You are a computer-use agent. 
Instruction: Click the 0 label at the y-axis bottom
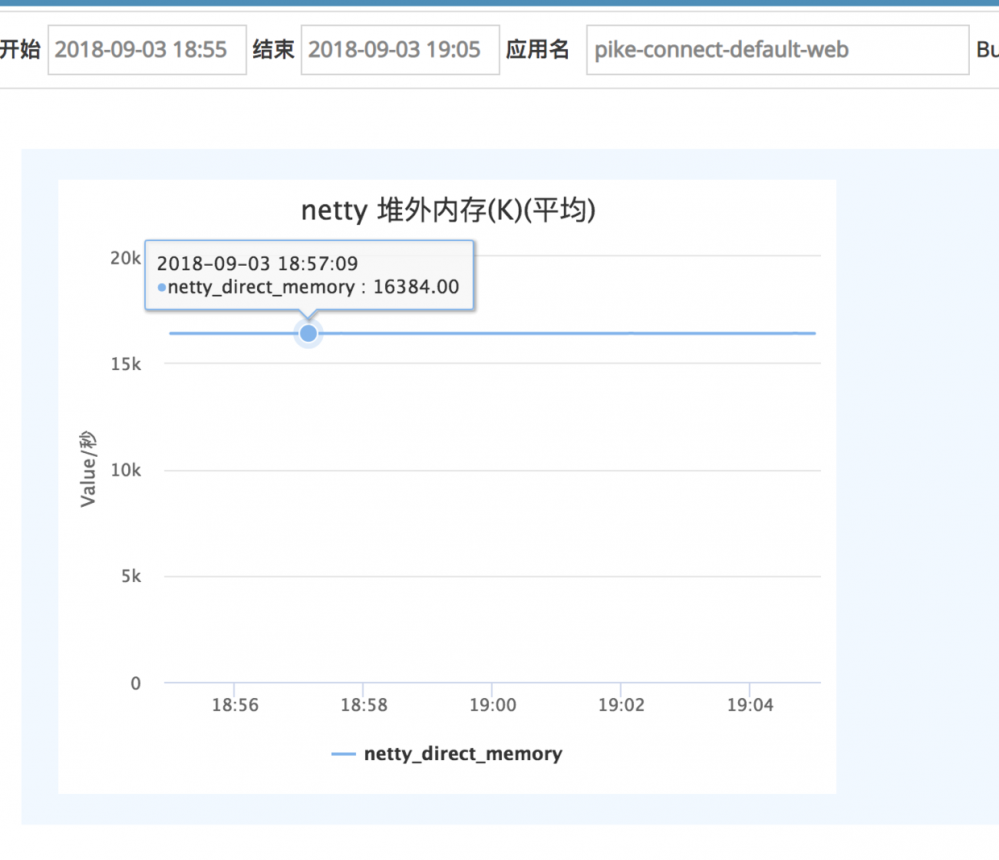[x=135, y=684]
